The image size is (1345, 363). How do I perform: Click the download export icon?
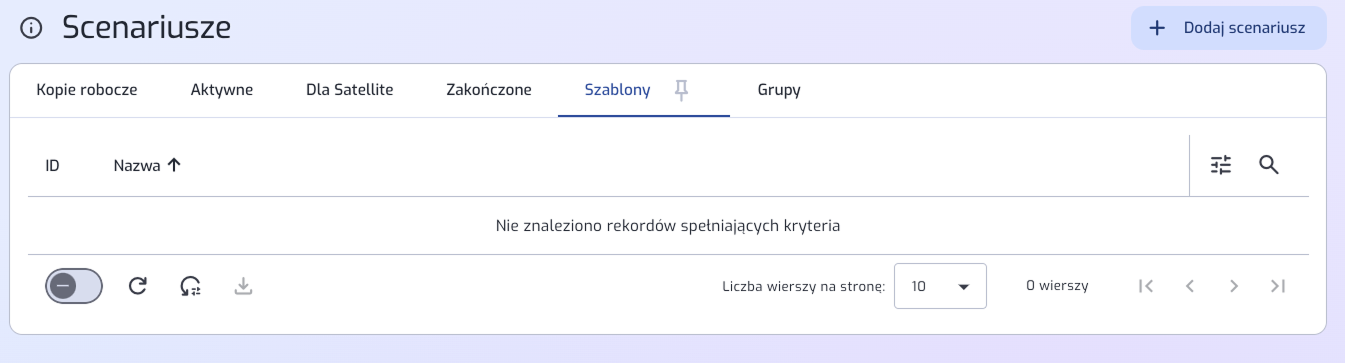(x=243, y=286)
